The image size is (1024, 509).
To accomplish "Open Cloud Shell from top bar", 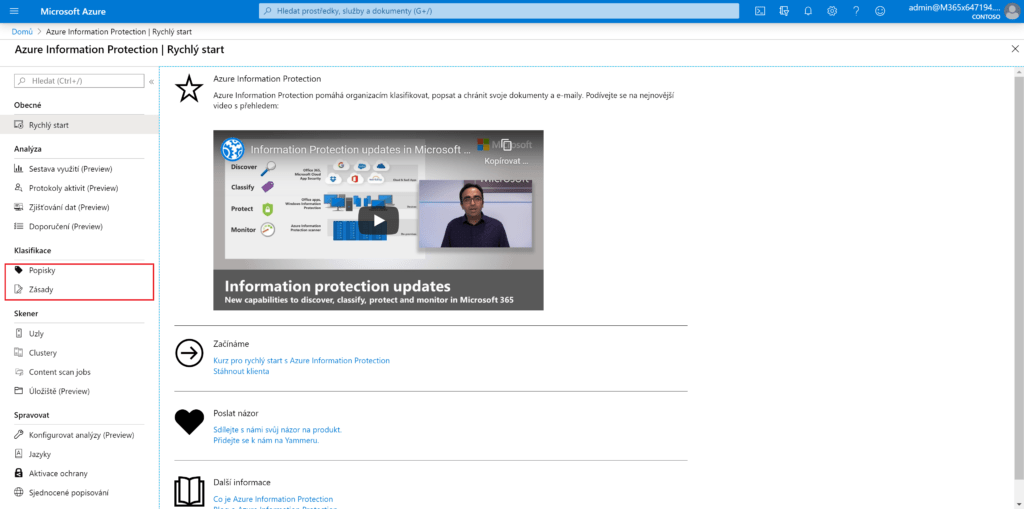I will coord(760,11).
